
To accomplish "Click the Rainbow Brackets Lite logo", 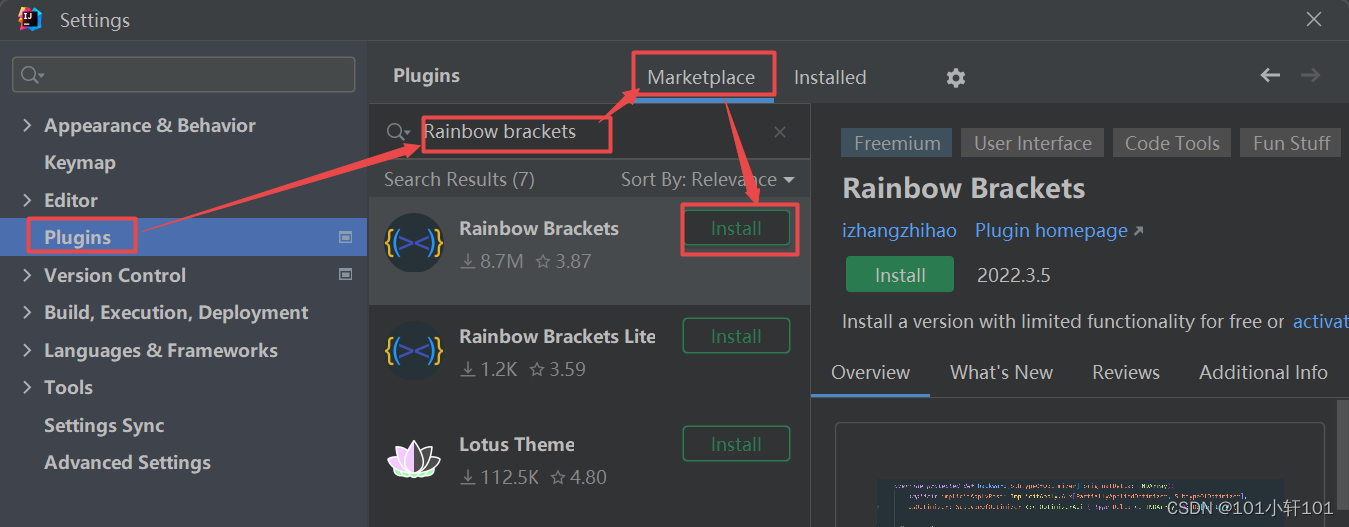I will pyautogui.click(x=414, y=351).
